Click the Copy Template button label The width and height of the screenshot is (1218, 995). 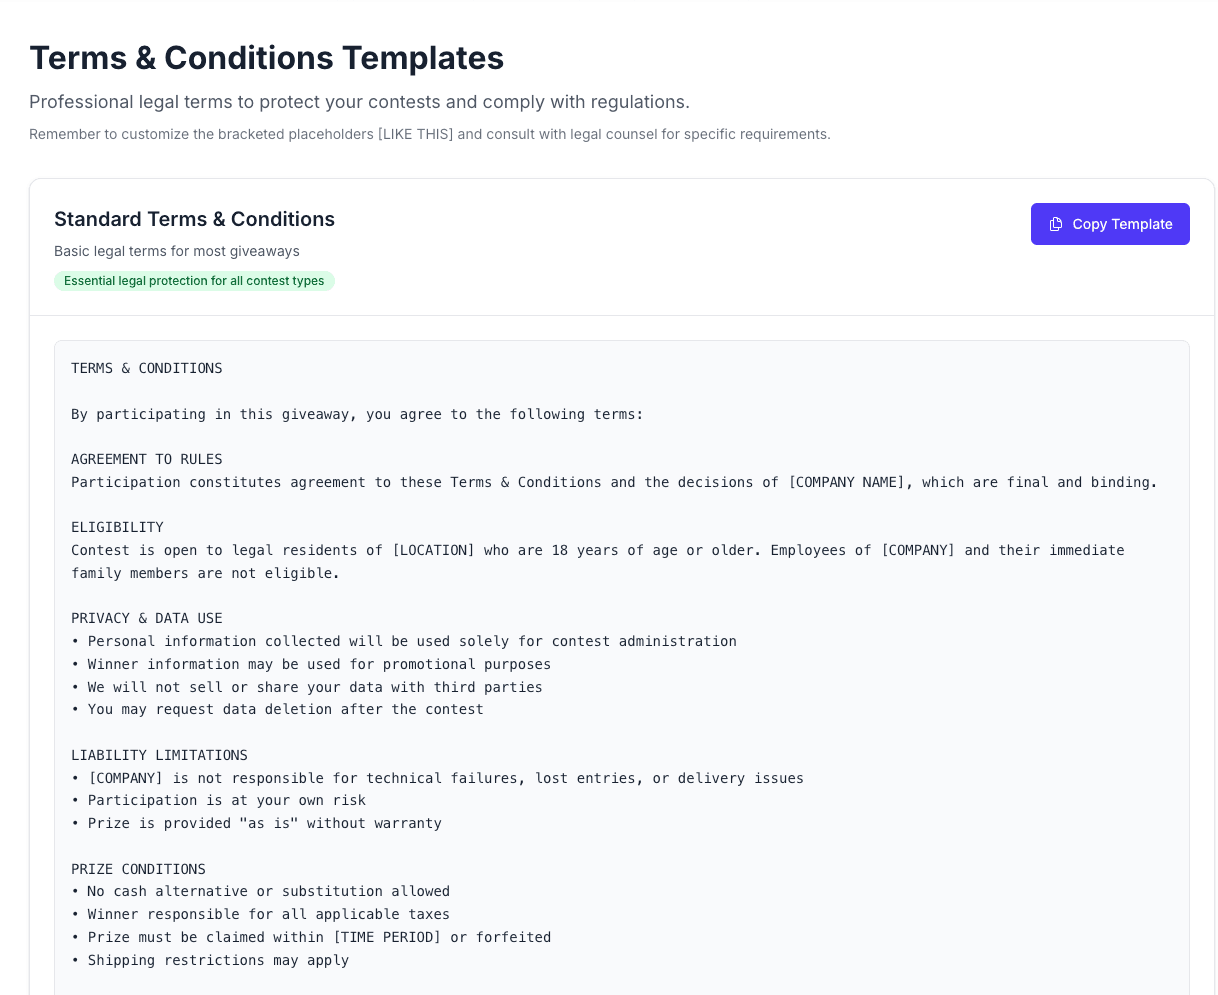[x=1122, y=224]
